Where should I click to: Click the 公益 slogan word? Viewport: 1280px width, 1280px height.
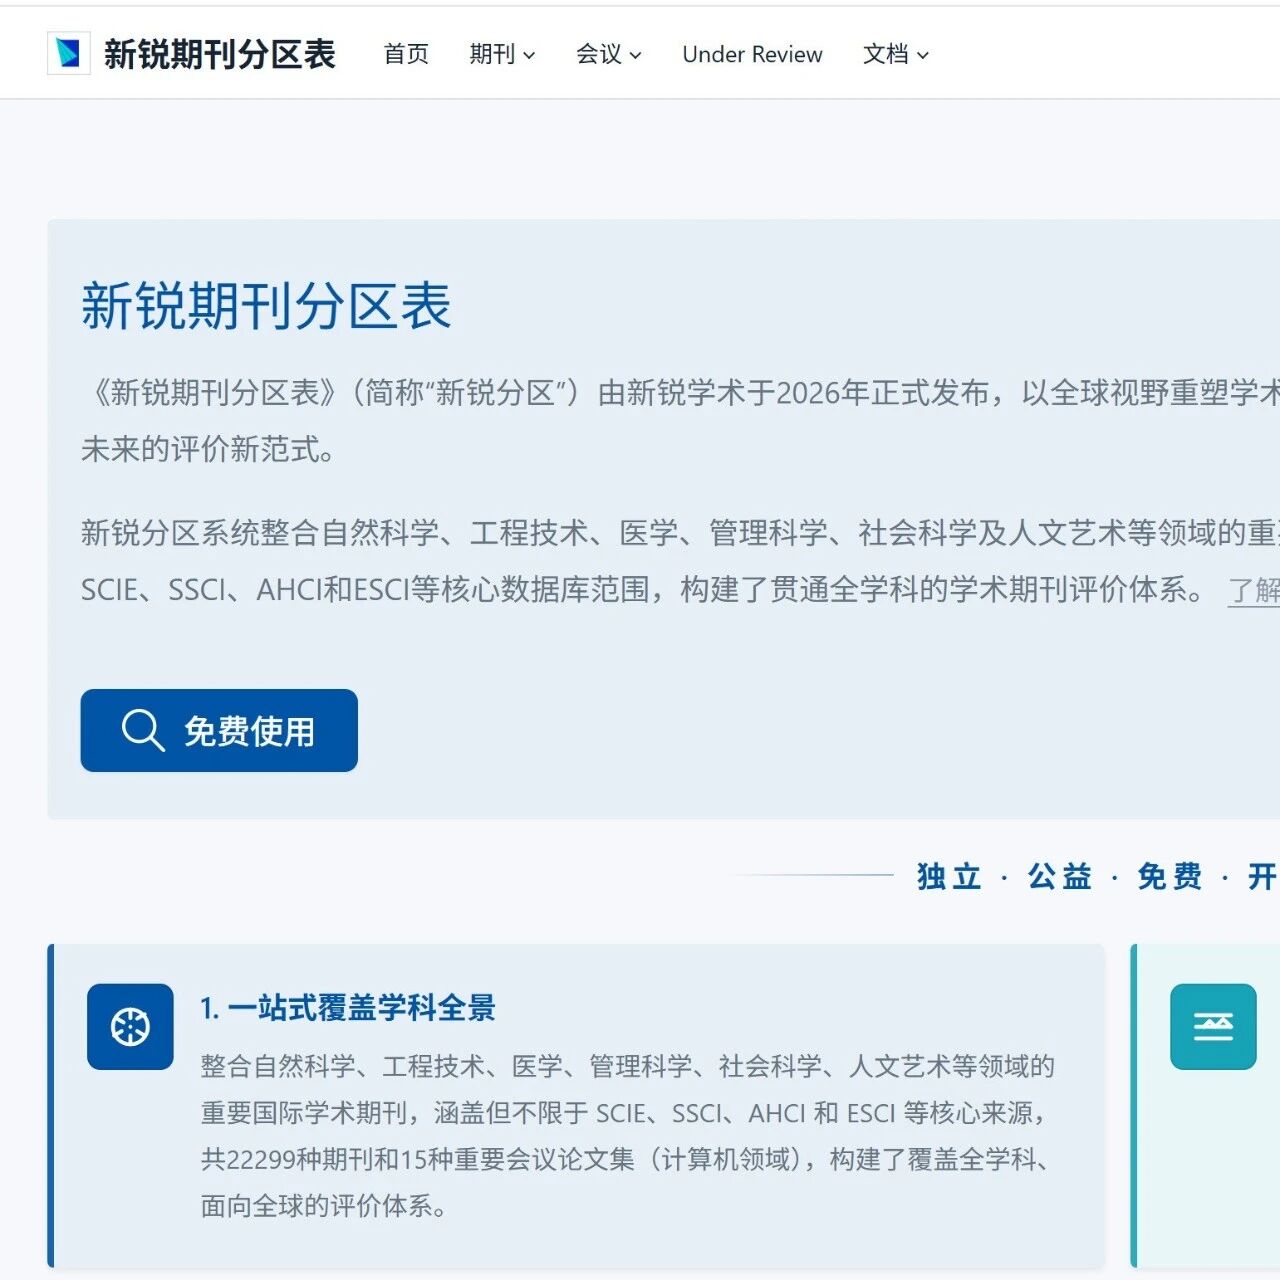click(x=1060, y=876)
